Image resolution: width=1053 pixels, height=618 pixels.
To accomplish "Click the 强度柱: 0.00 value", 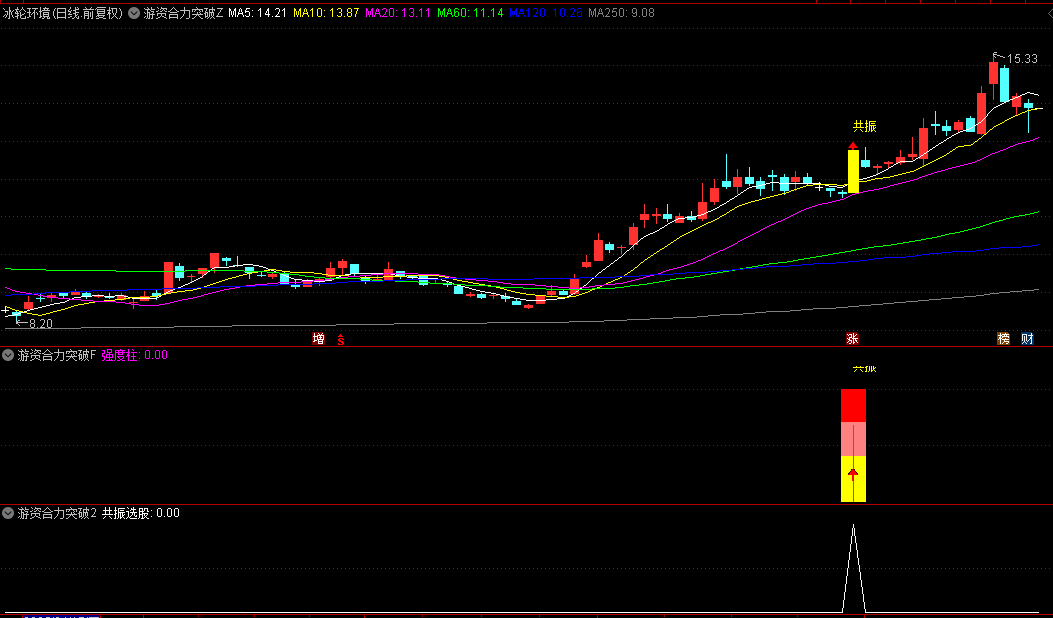I will [x=134, y=355].
